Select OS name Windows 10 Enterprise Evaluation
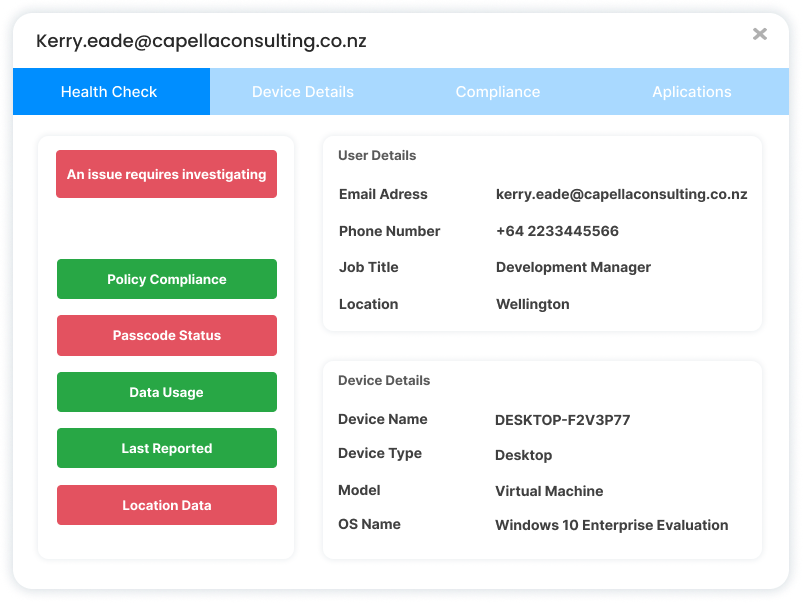Image resolution: width=805 pixels, height=610 pixels. coord(611,525)
